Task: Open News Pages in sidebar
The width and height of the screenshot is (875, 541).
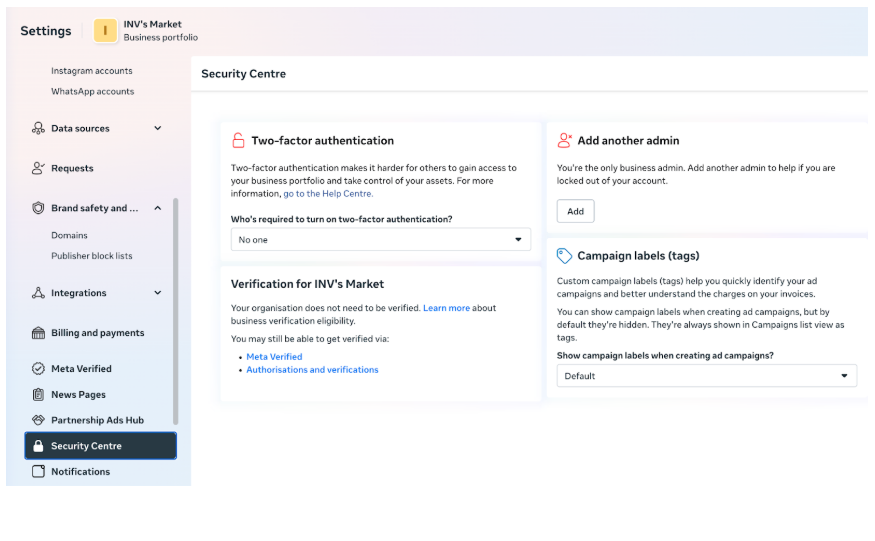Action: (78, 395)
